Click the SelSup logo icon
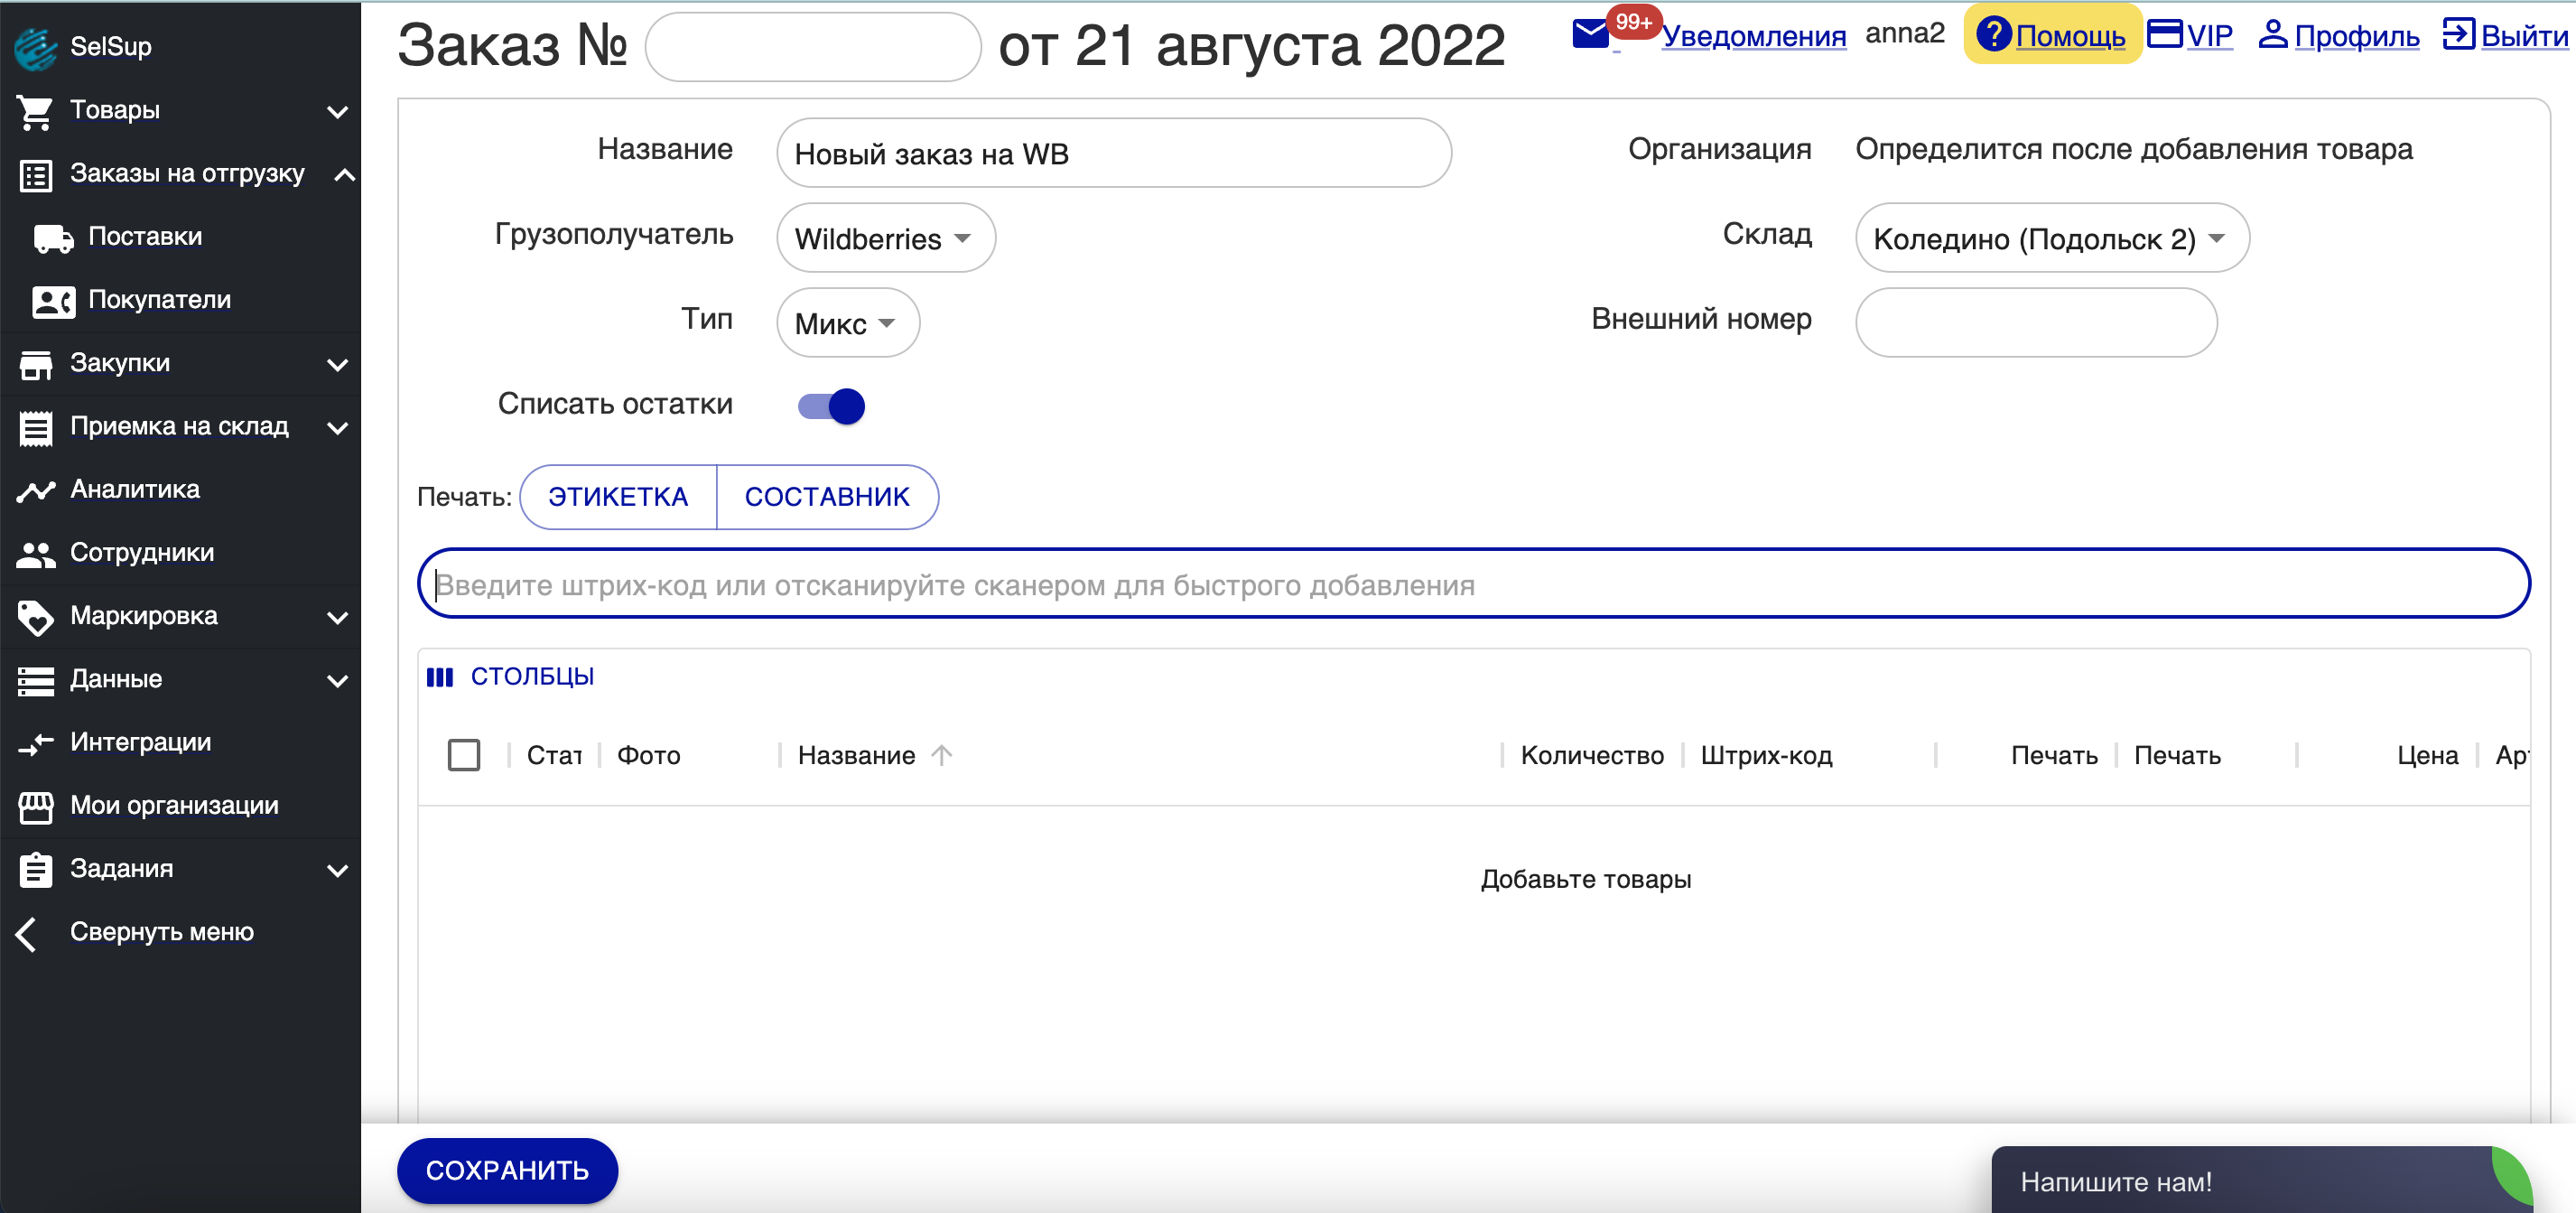Viewport: 2576px width, 1213px height. [x=36, y=47]
